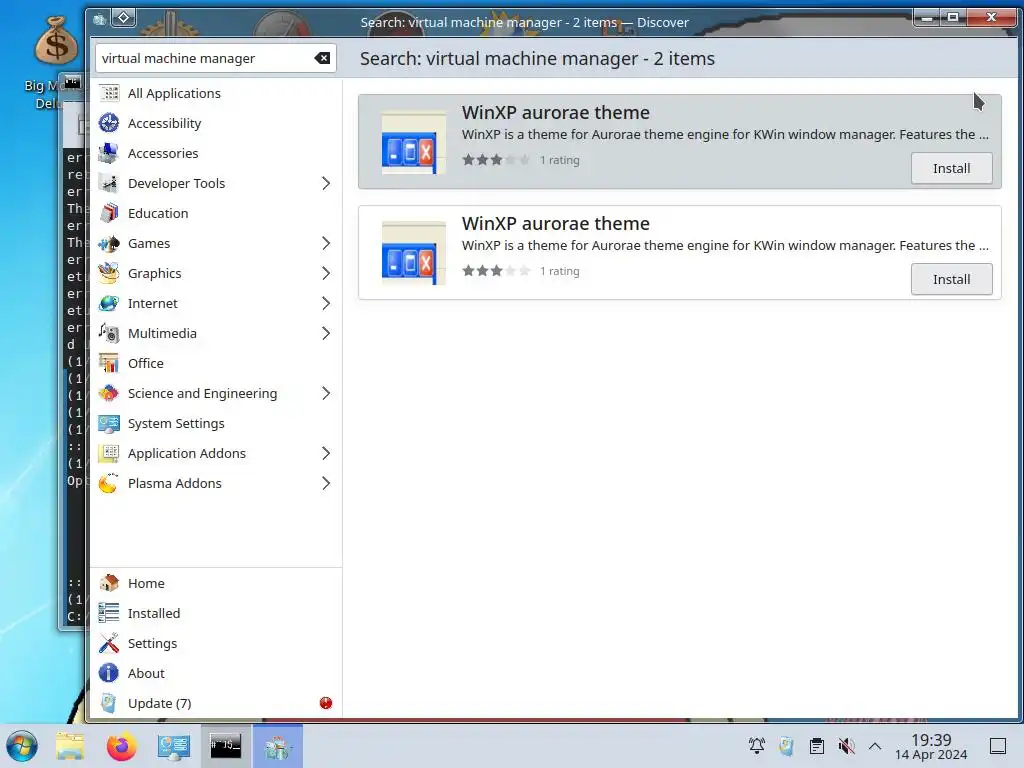This screenshot has width=1024, height=768.
Task: Expand the Internet subcategories arrow
Action: coord(325,304)
